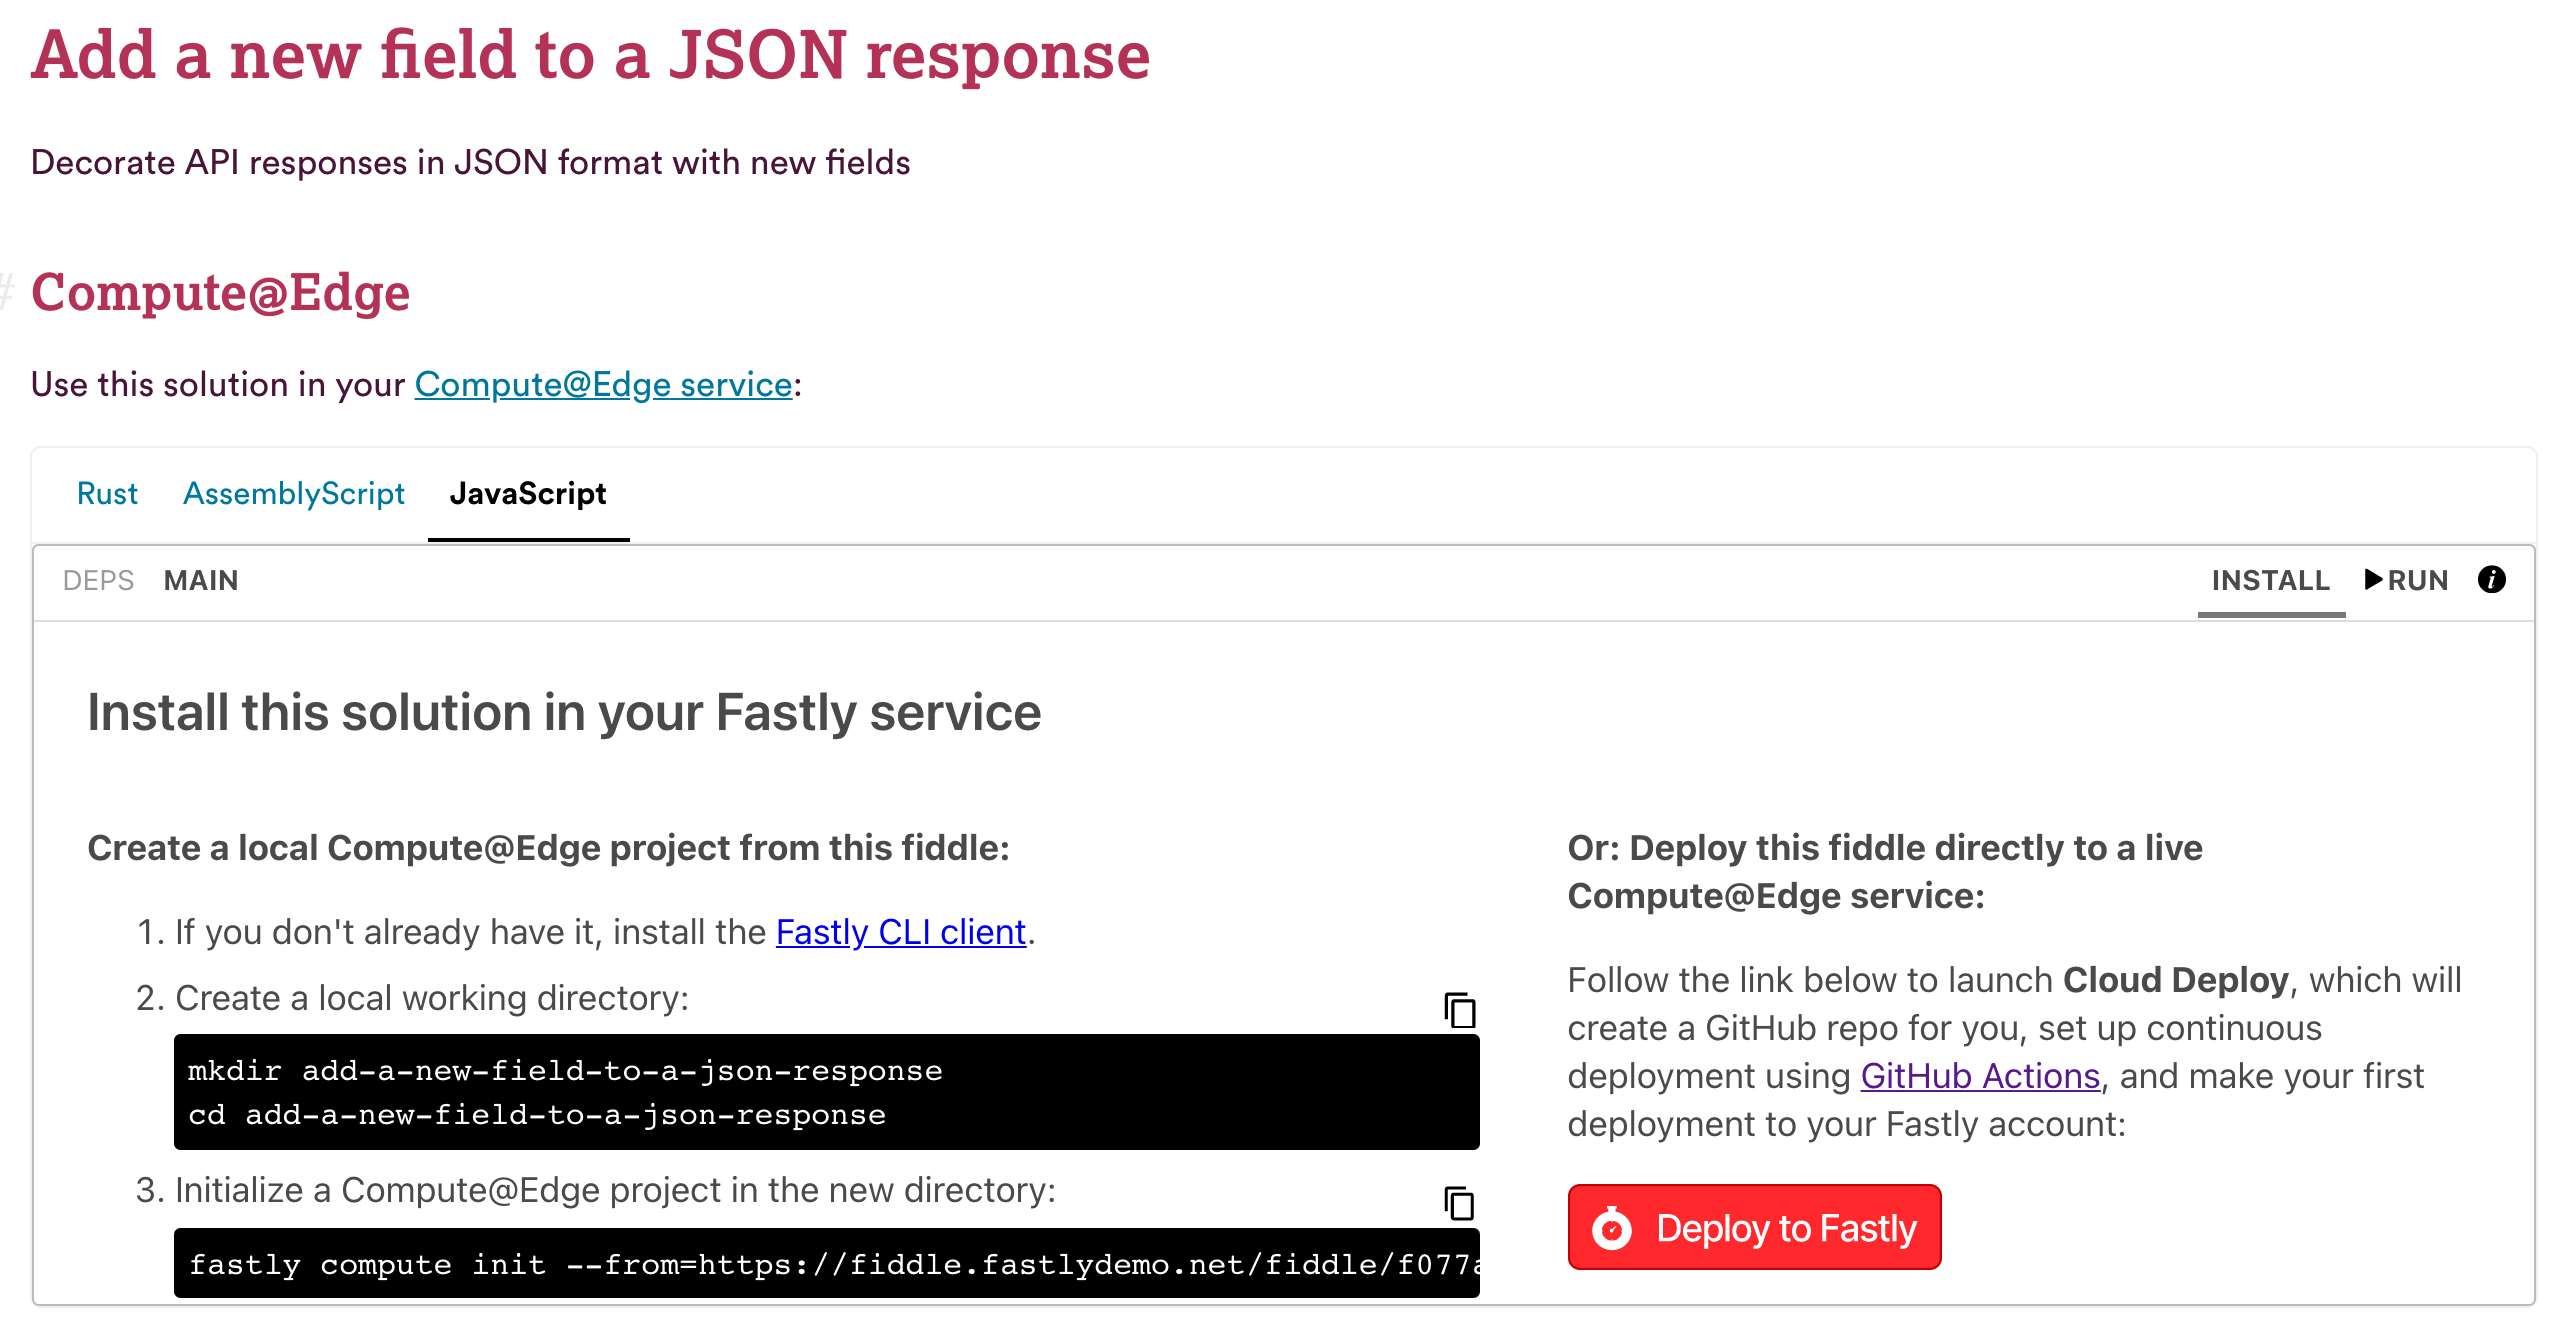Open the Fastly CLI client link
The image size is (2570, 1338).
click(x=901, y=932)
